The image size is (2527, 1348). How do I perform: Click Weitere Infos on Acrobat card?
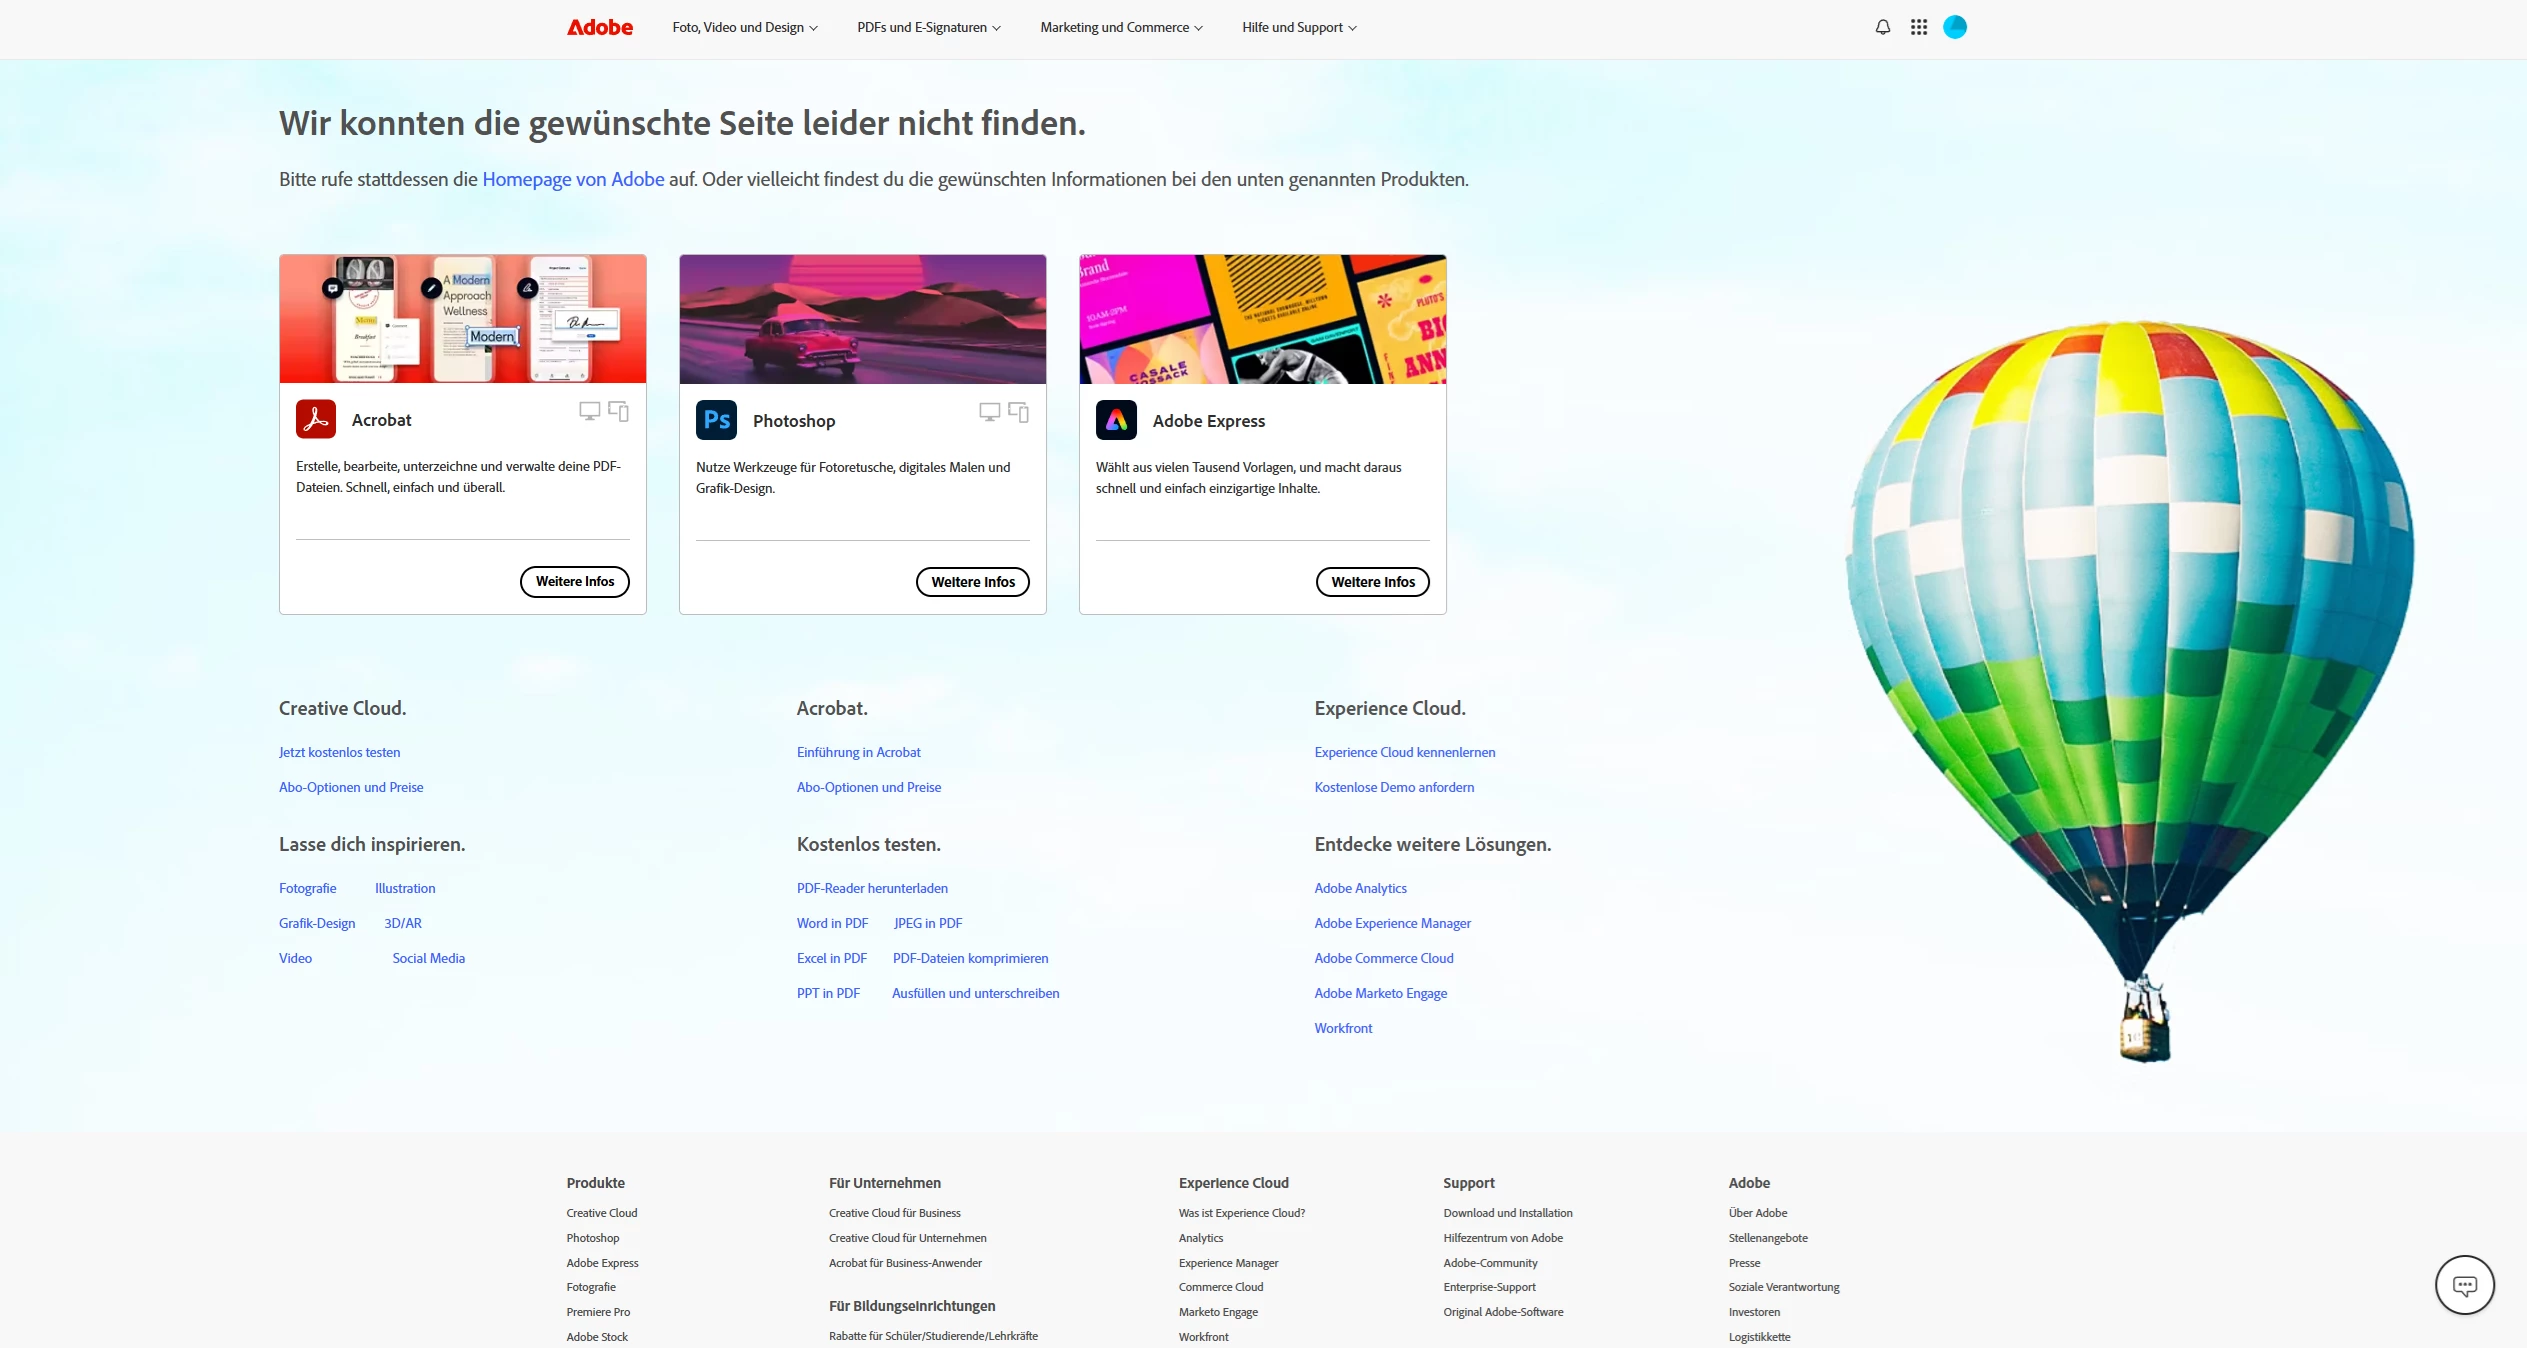point(574,581)
